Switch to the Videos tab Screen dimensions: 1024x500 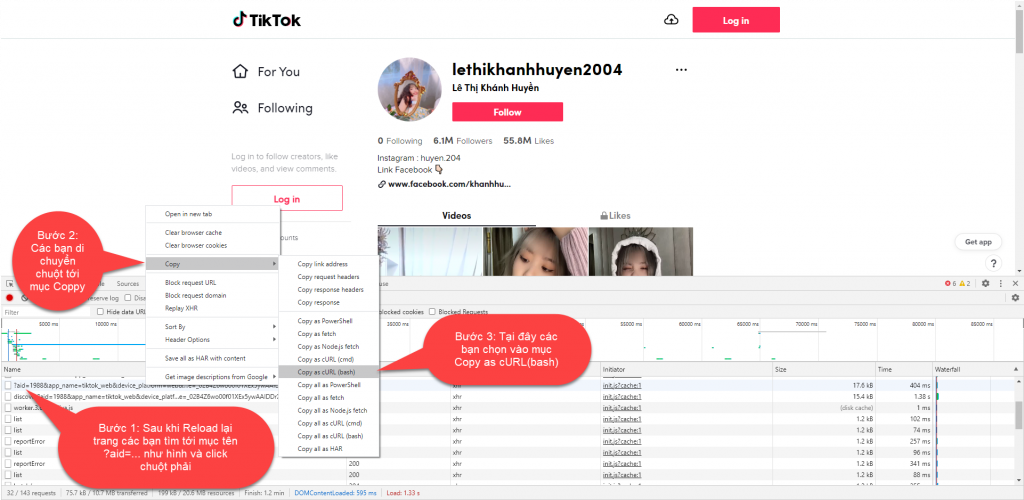456,216
